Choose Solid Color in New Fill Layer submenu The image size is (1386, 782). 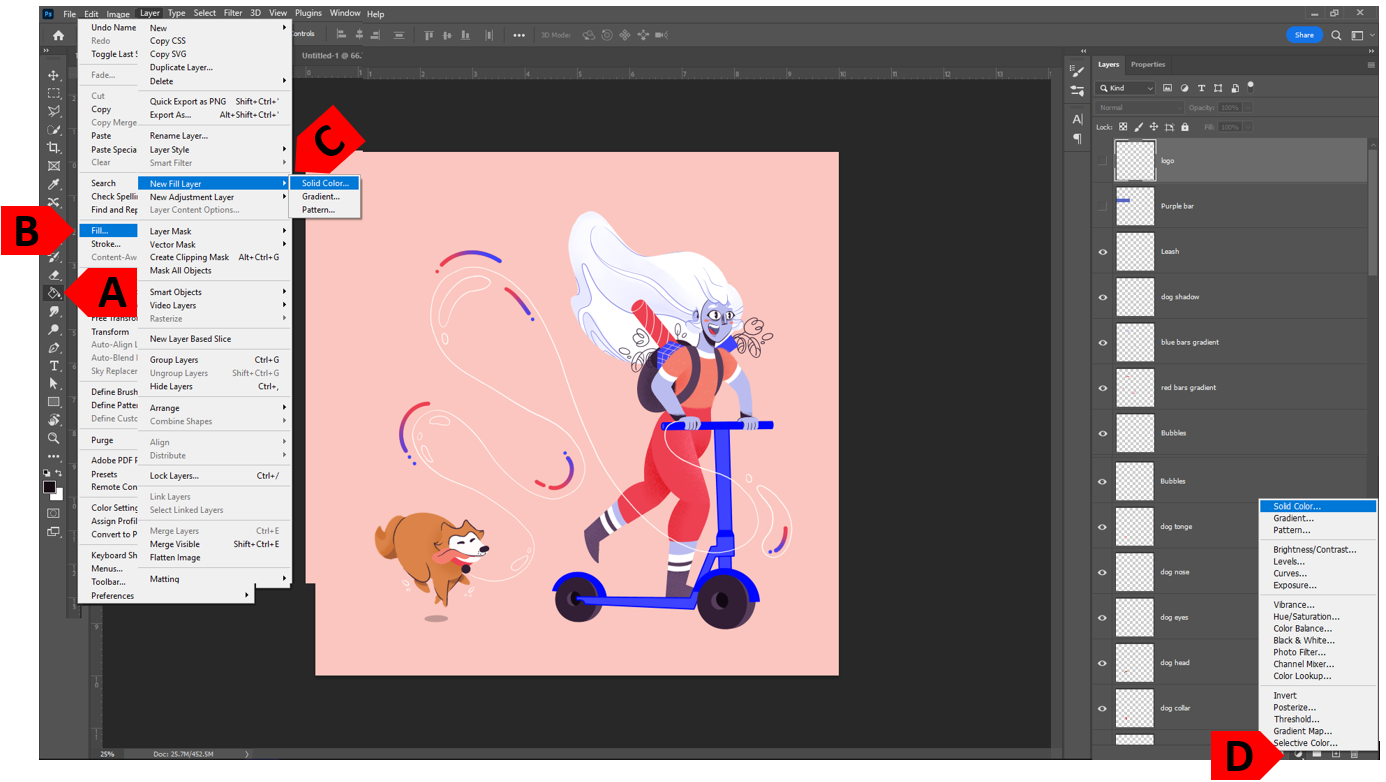click(325, 183)
